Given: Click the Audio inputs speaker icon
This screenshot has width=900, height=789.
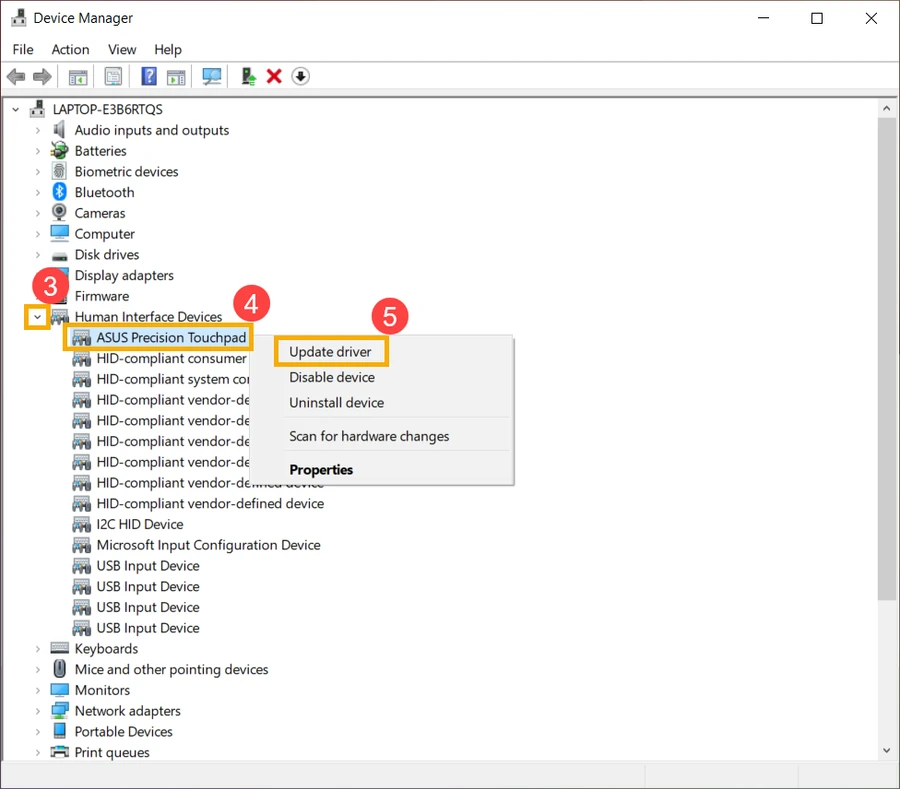Looking at the screenshot, I should click(x=59, y=130).
